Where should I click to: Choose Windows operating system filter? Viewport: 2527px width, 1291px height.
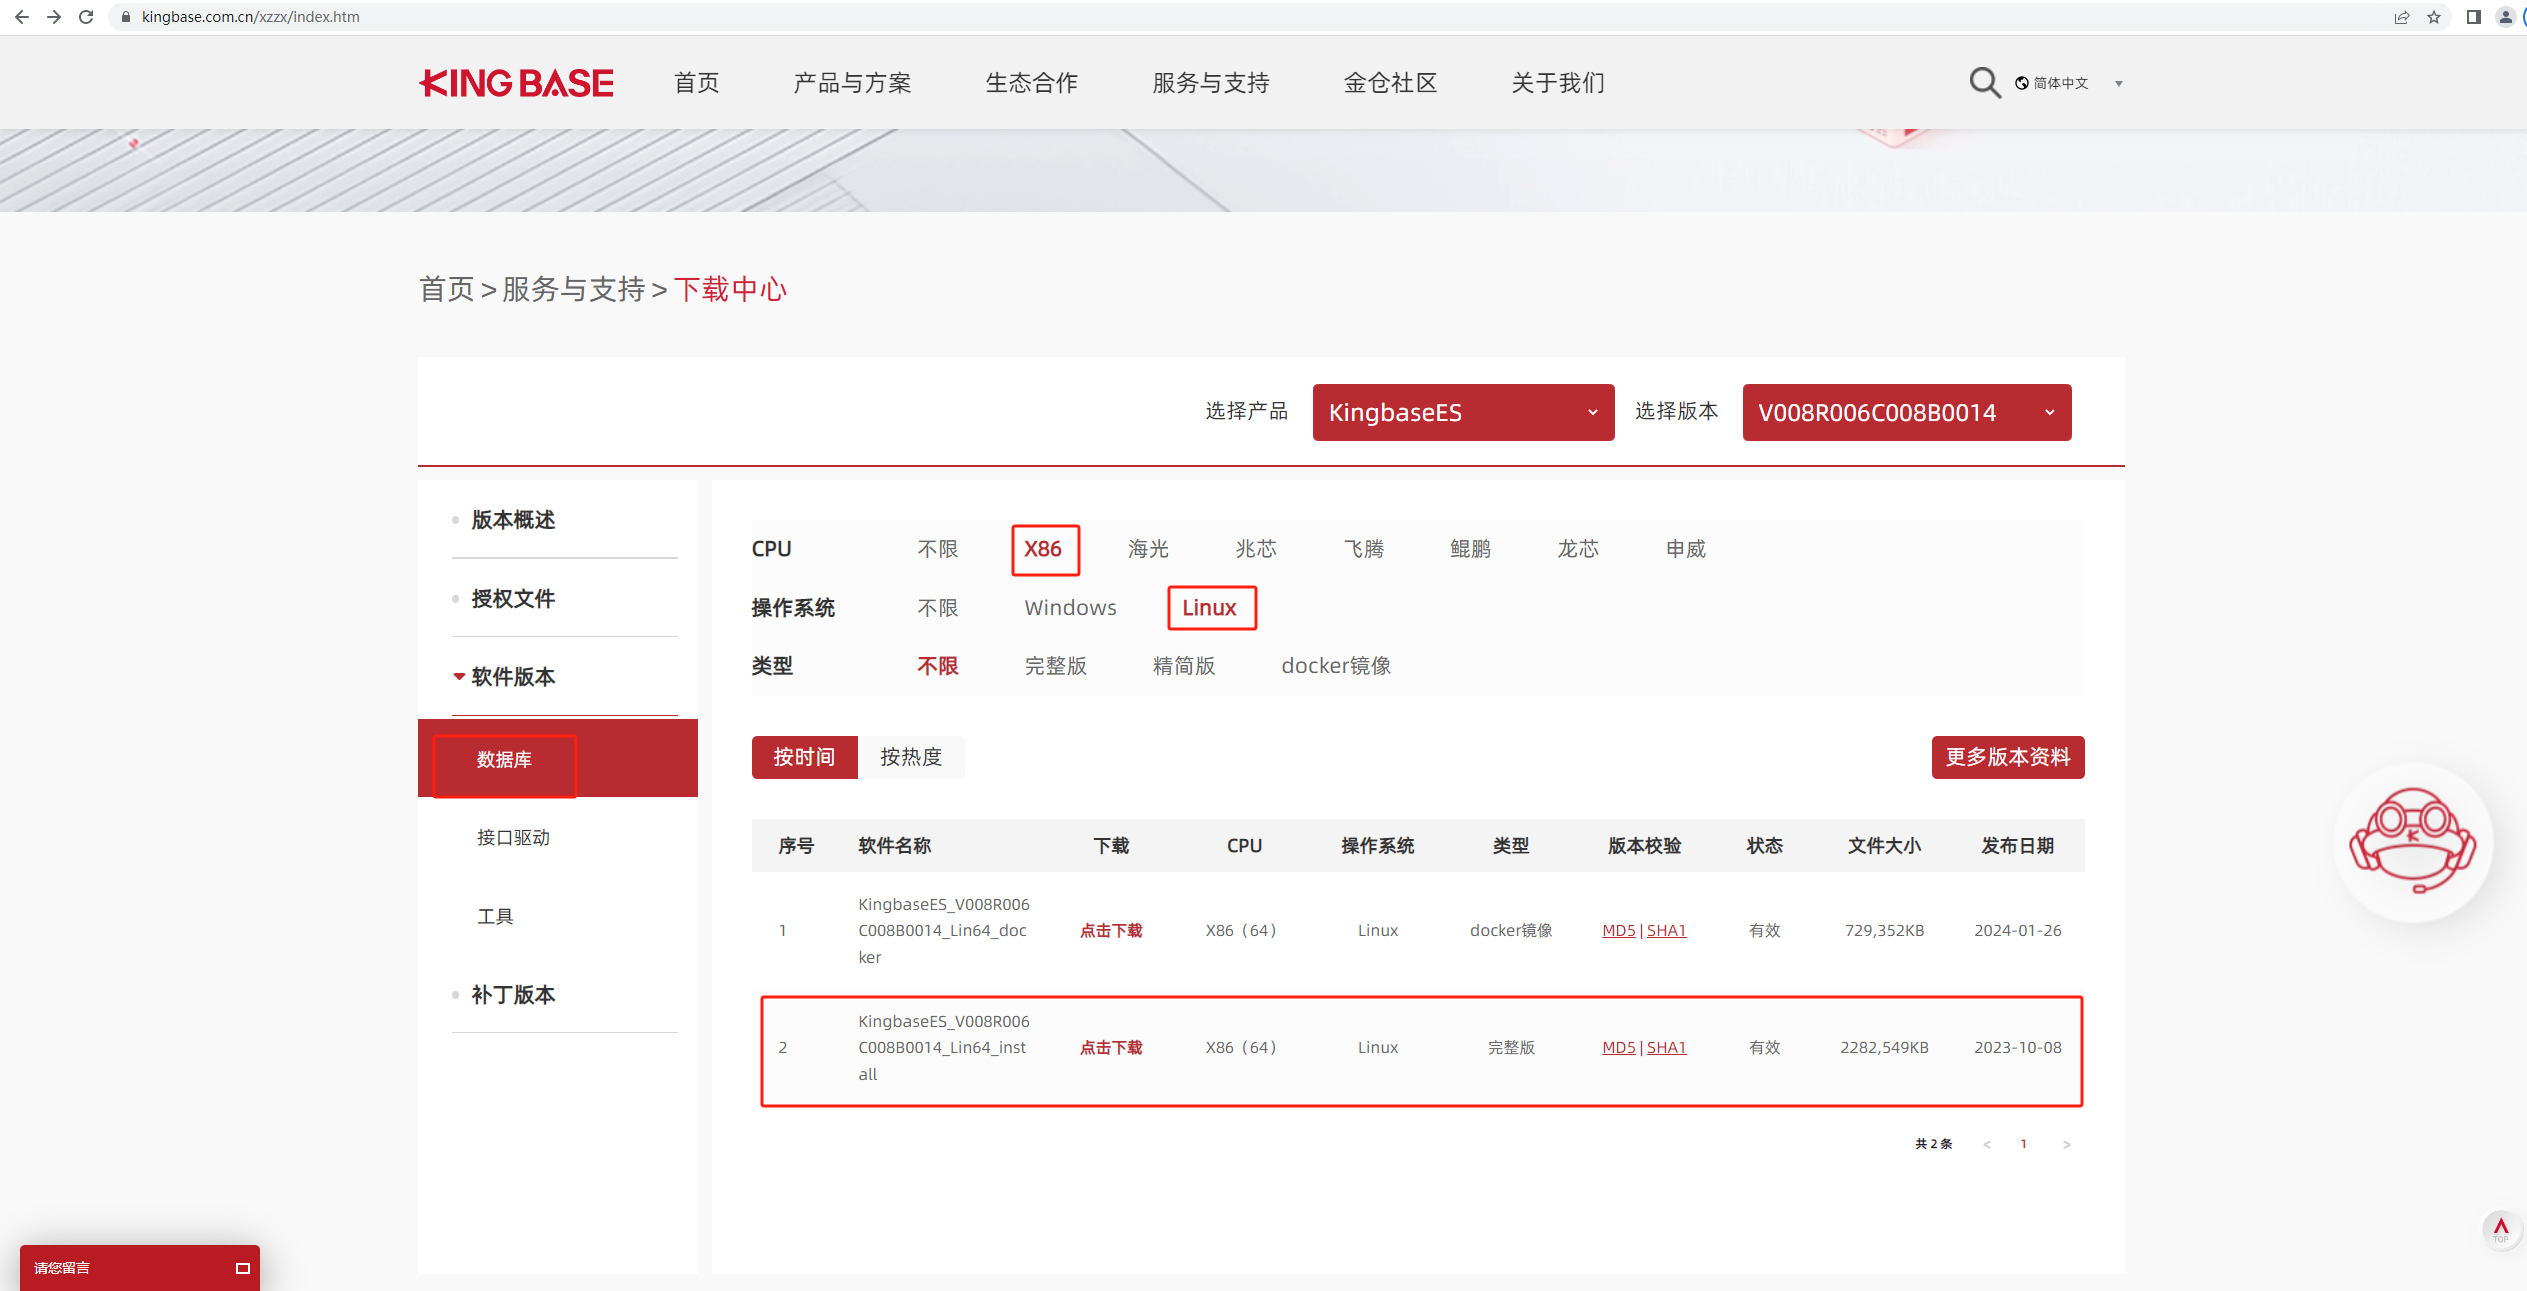[x=1070, y=608]
